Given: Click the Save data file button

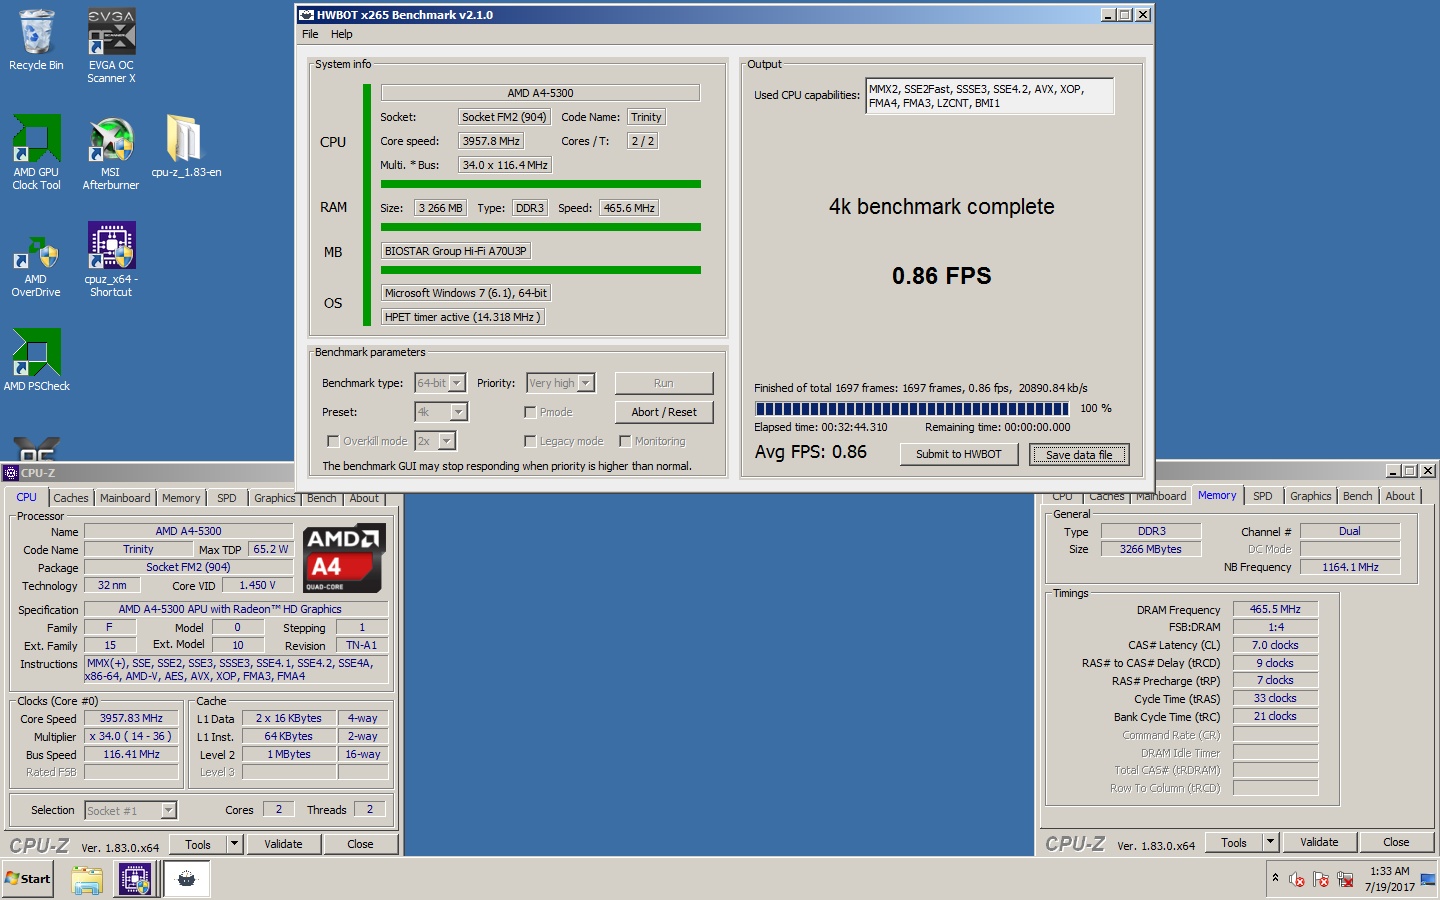Looking at the screenshot, I should click(x=1079, y=454).
